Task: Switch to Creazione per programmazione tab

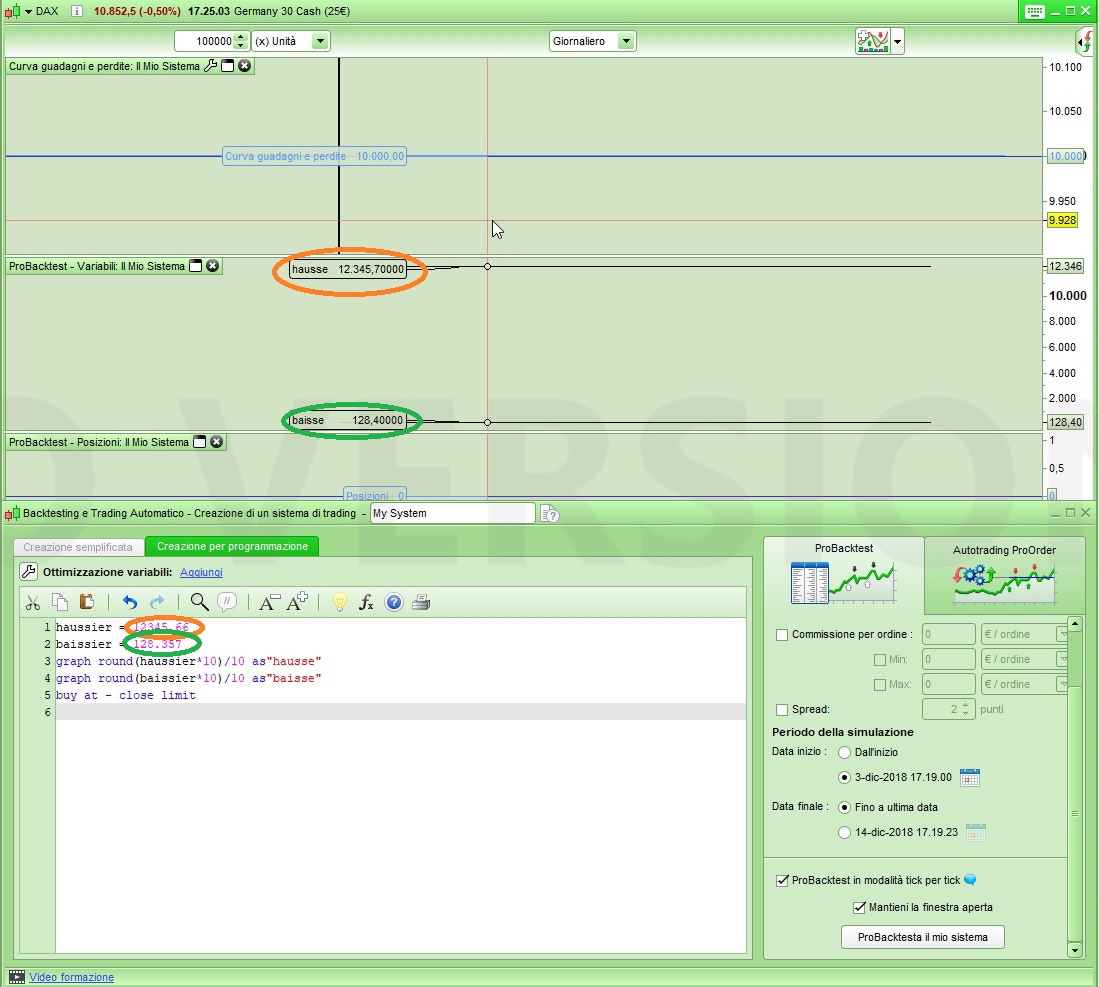Action: 232,546
